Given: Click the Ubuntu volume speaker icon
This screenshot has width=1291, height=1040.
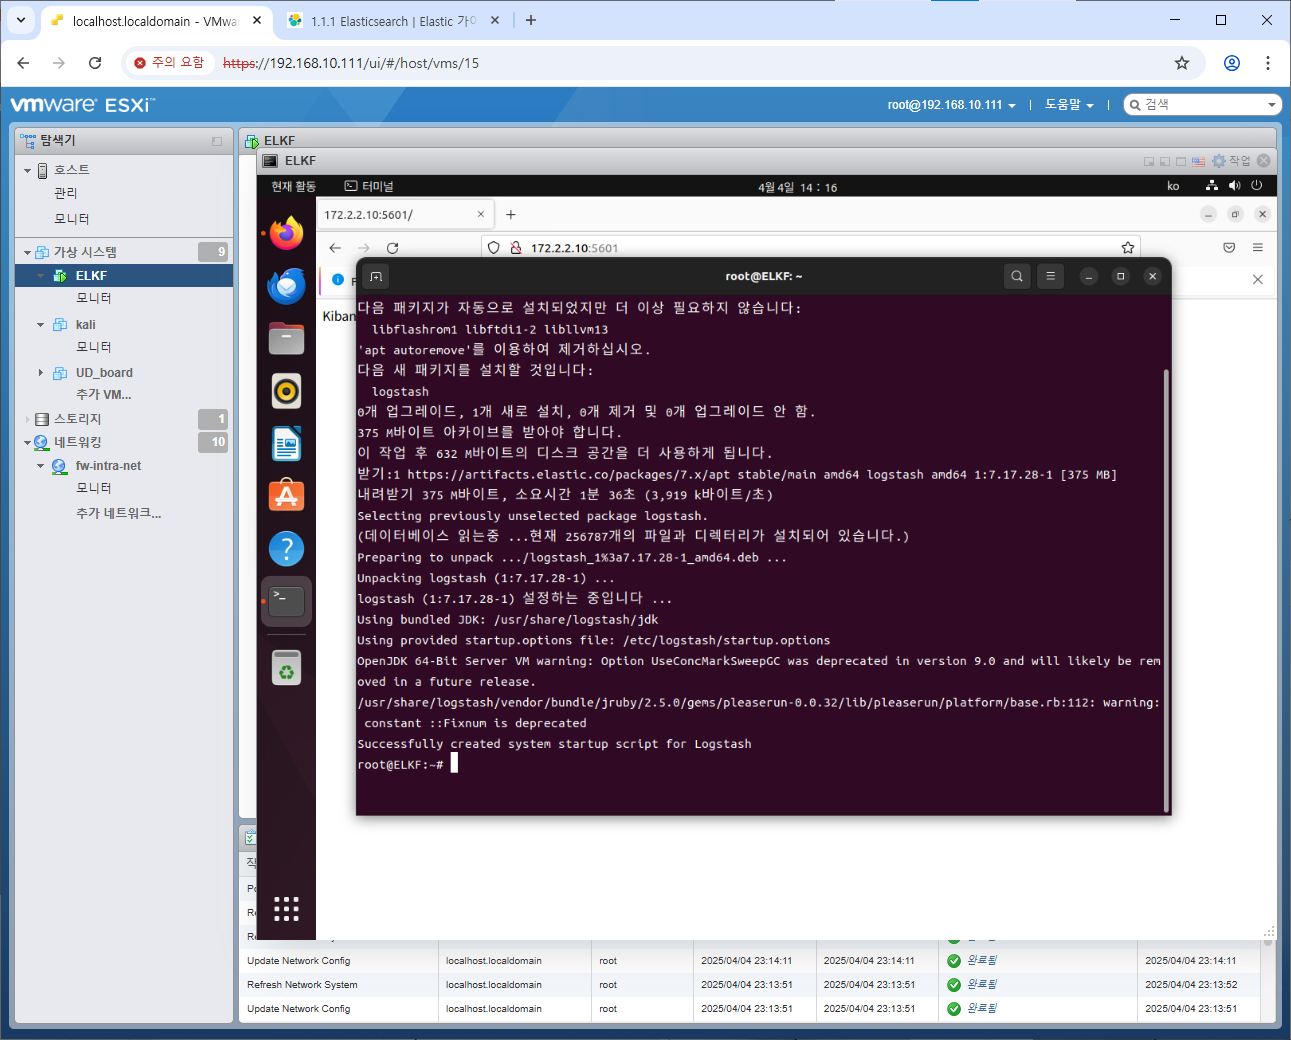Looking at the screenshot, I should pyautogui.click(x=1234, y=186).
